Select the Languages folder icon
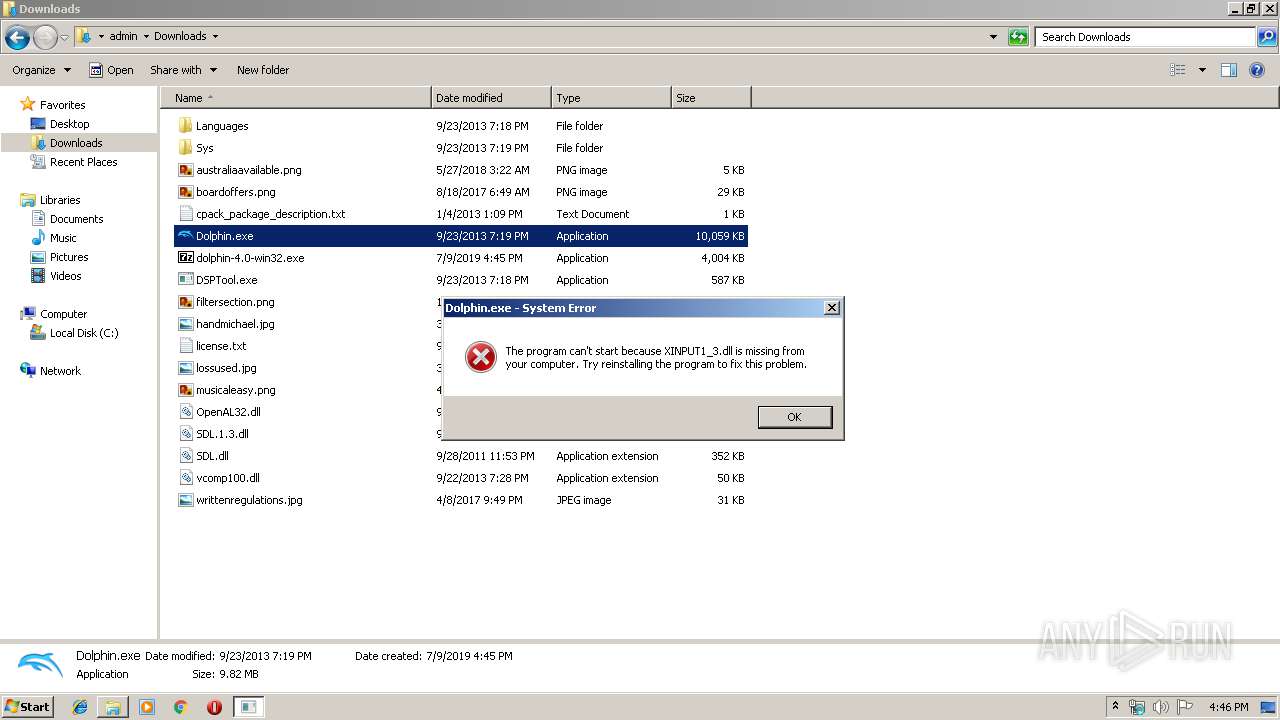This screenshot has width=1280, height=720. [185, 126]
